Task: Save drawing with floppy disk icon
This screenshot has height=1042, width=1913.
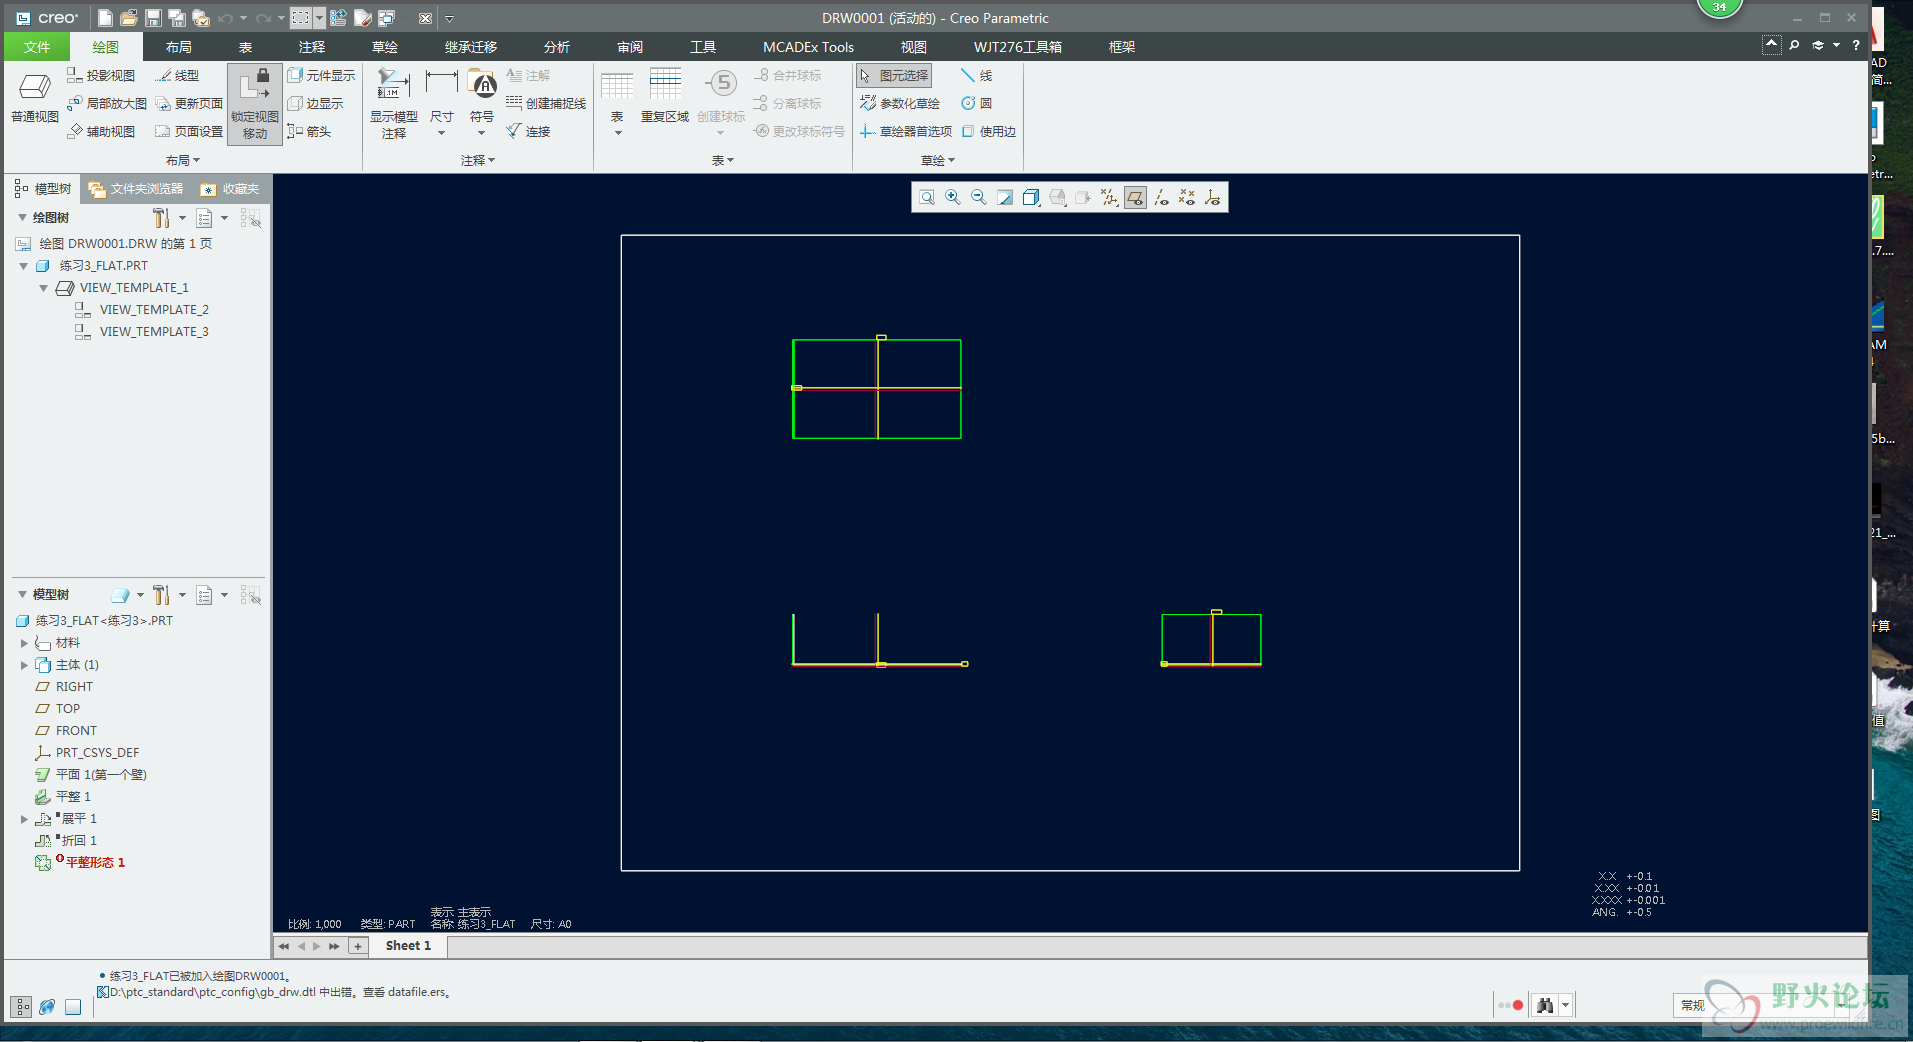Action: [x=153, y=18]
